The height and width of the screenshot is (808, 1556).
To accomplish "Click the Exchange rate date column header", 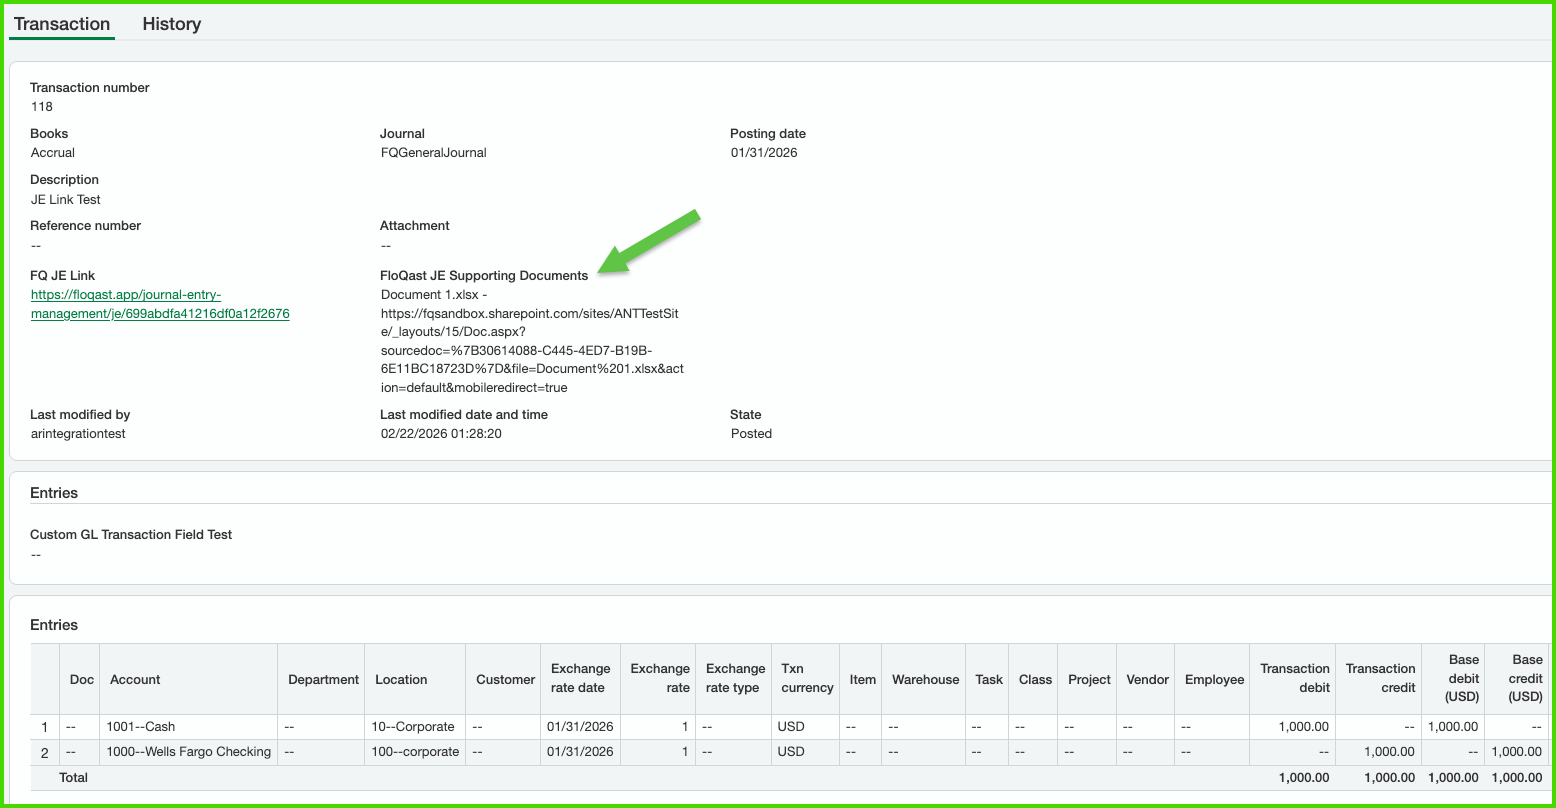I will 580,678.
